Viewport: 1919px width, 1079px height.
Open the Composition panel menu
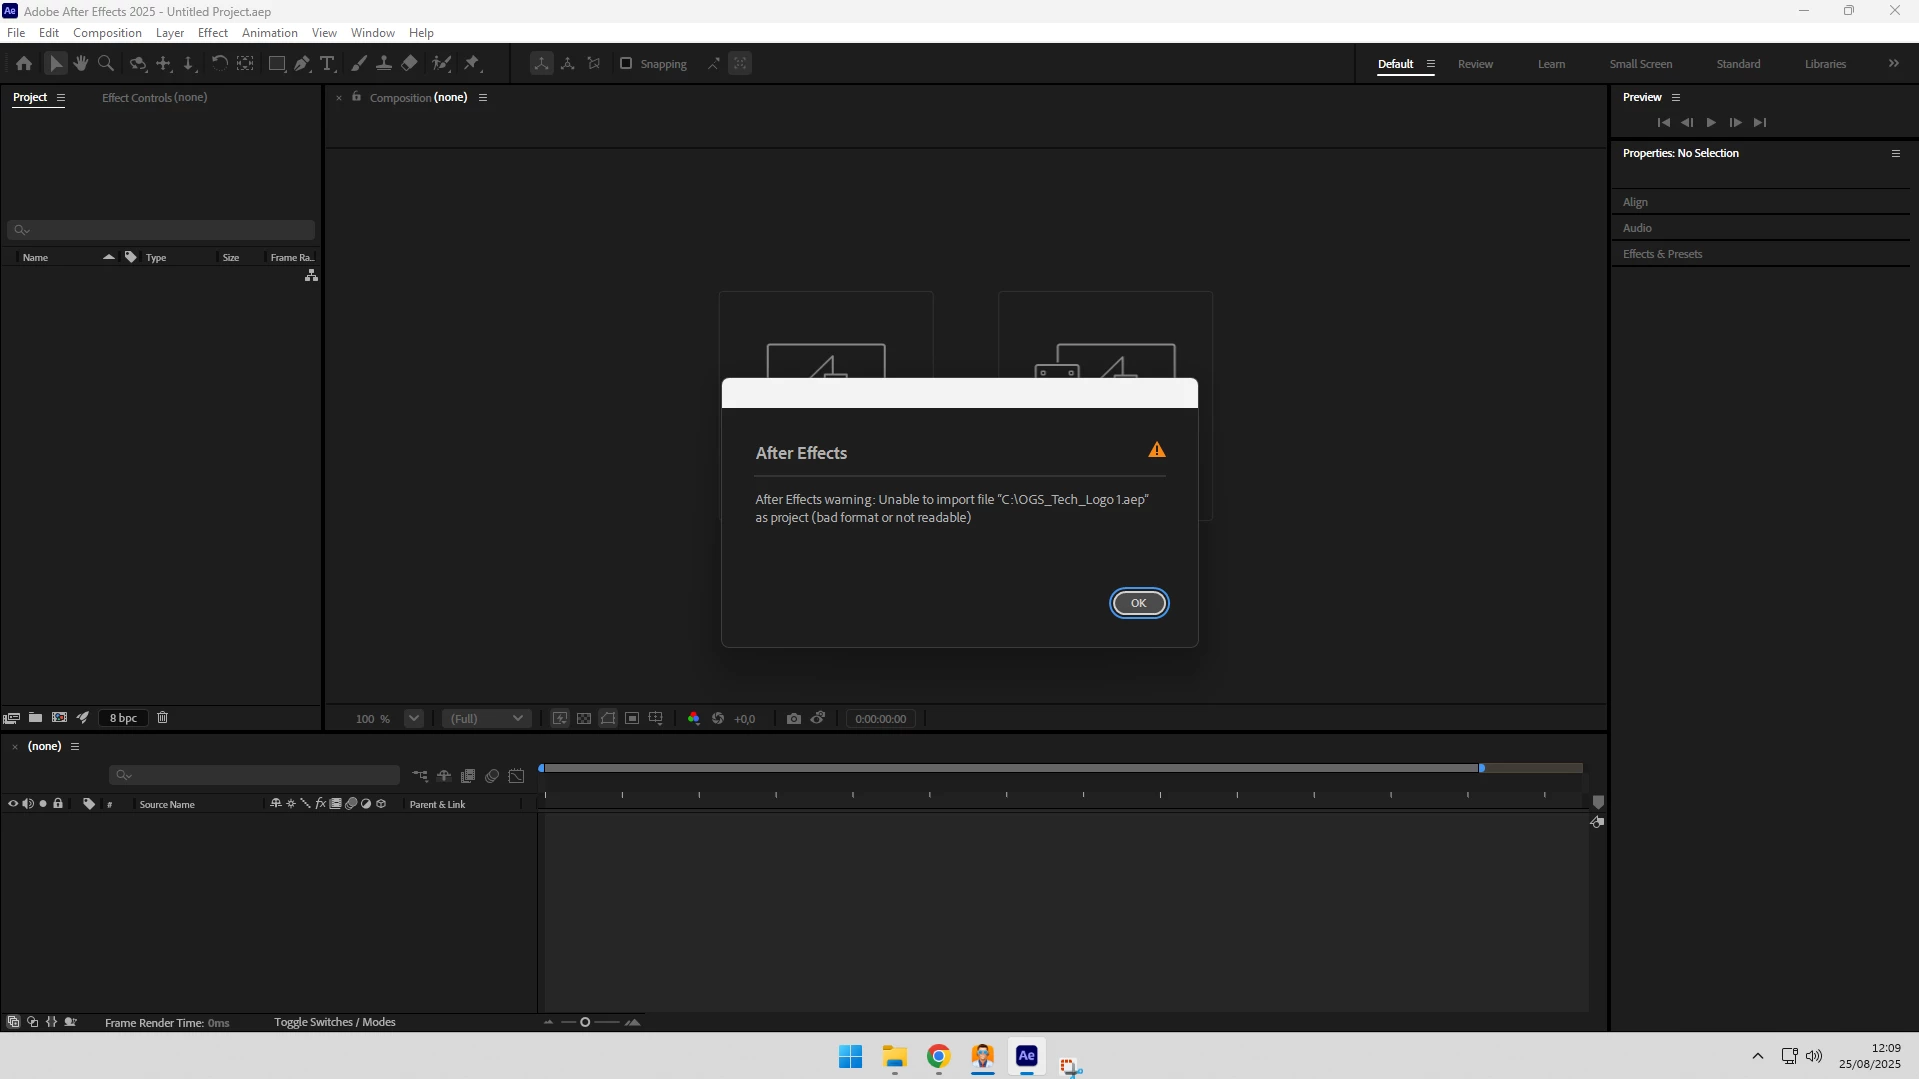coord(483,98)
